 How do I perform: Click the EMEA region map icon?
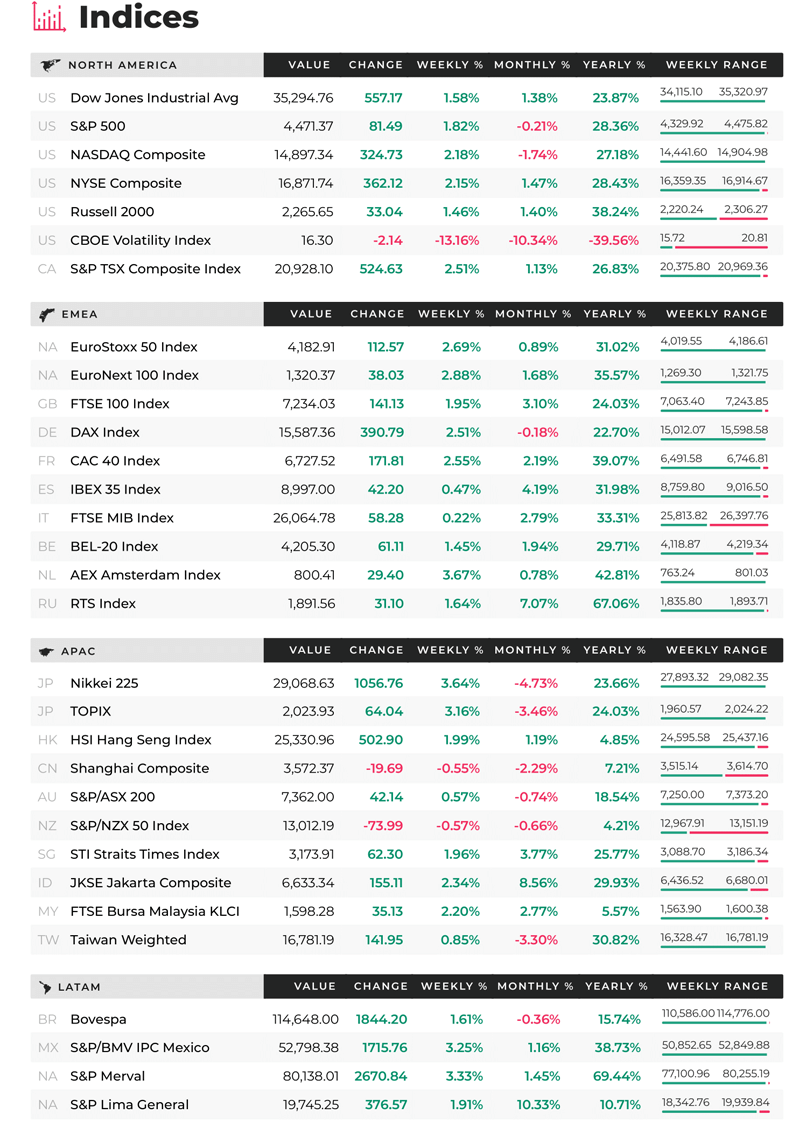click(x=47, y=315)
